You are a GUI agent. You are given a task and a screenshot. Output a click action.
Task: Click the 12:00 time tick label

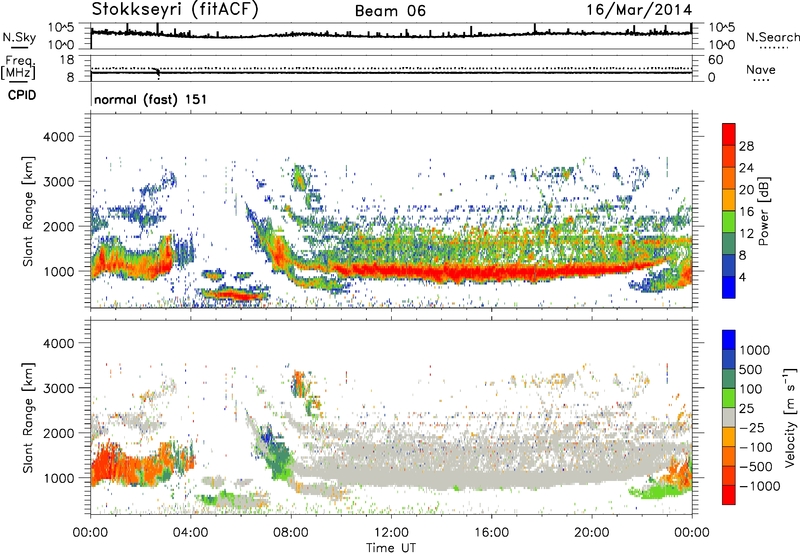pyautogui.click(x=391, y=533)
